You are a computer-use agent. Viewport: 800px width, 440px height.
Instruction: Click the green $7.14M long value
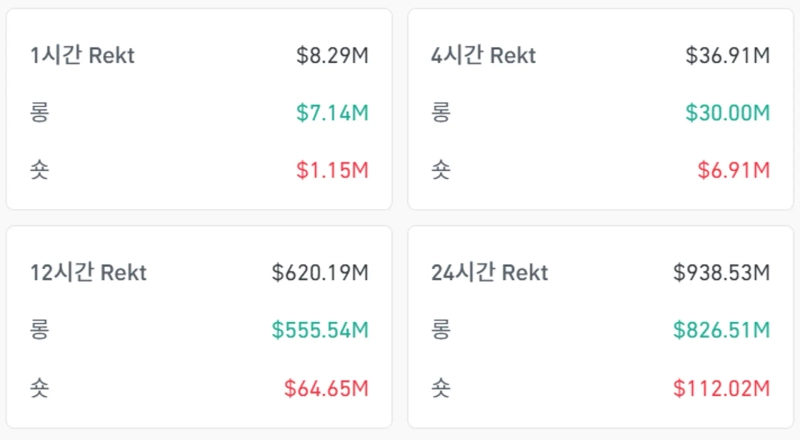tap(332, 113)
